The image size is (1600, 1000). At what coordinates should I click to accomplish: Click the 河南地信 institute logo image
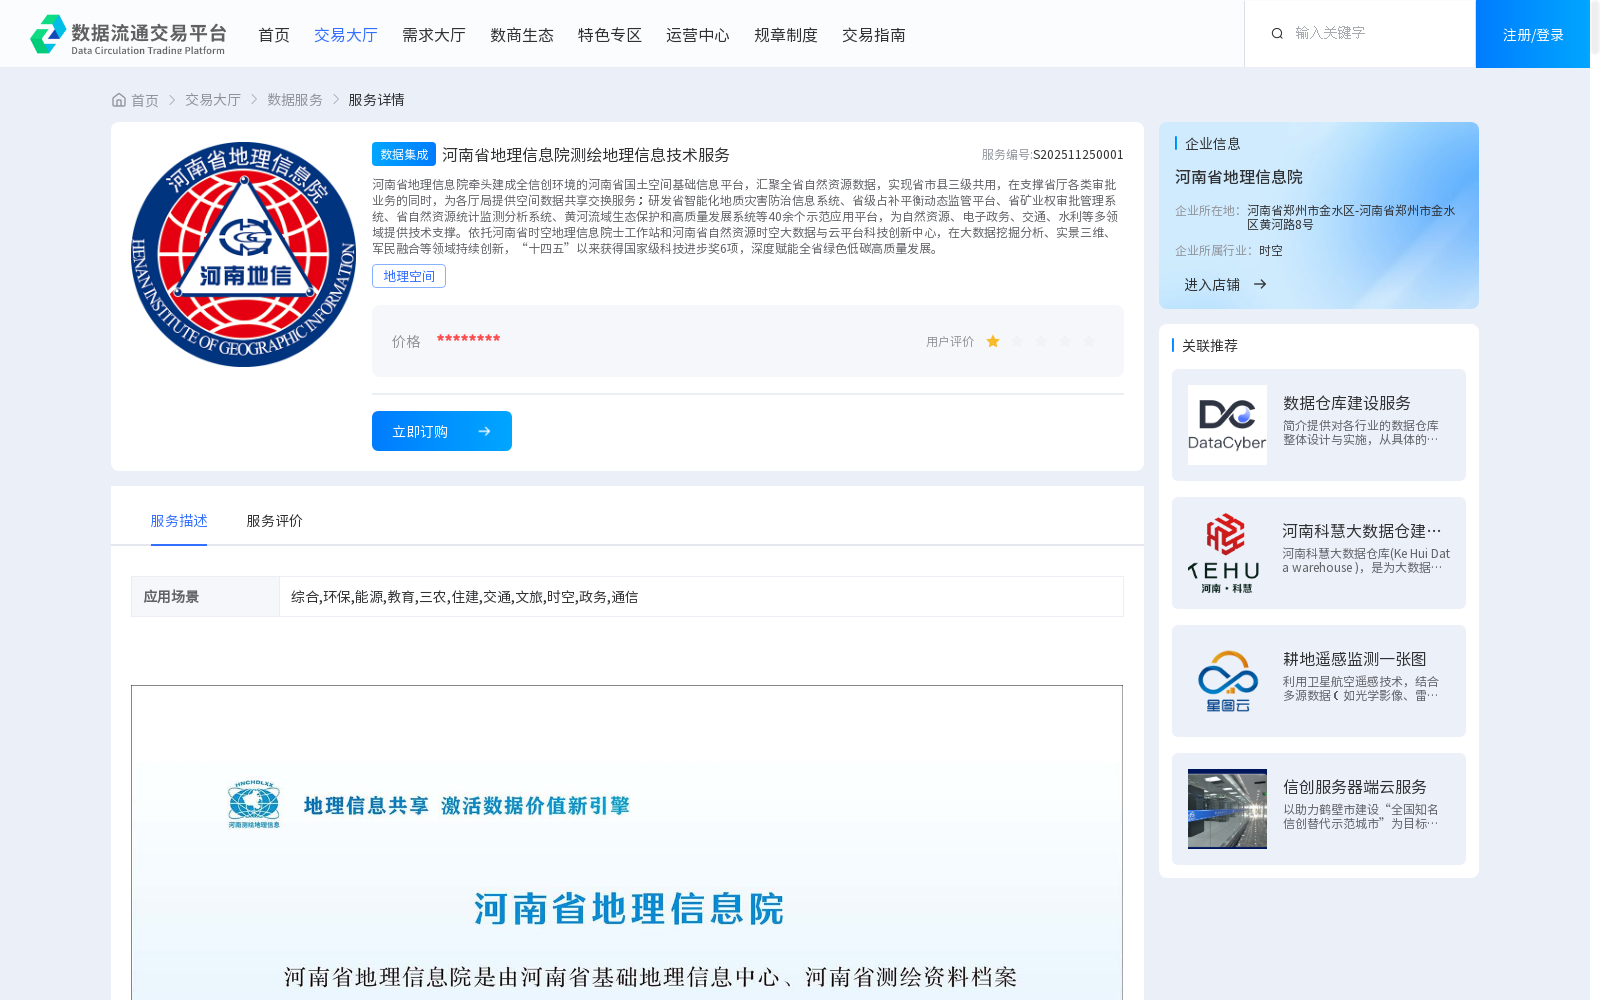pyautogui.click(x=244, y=254)
